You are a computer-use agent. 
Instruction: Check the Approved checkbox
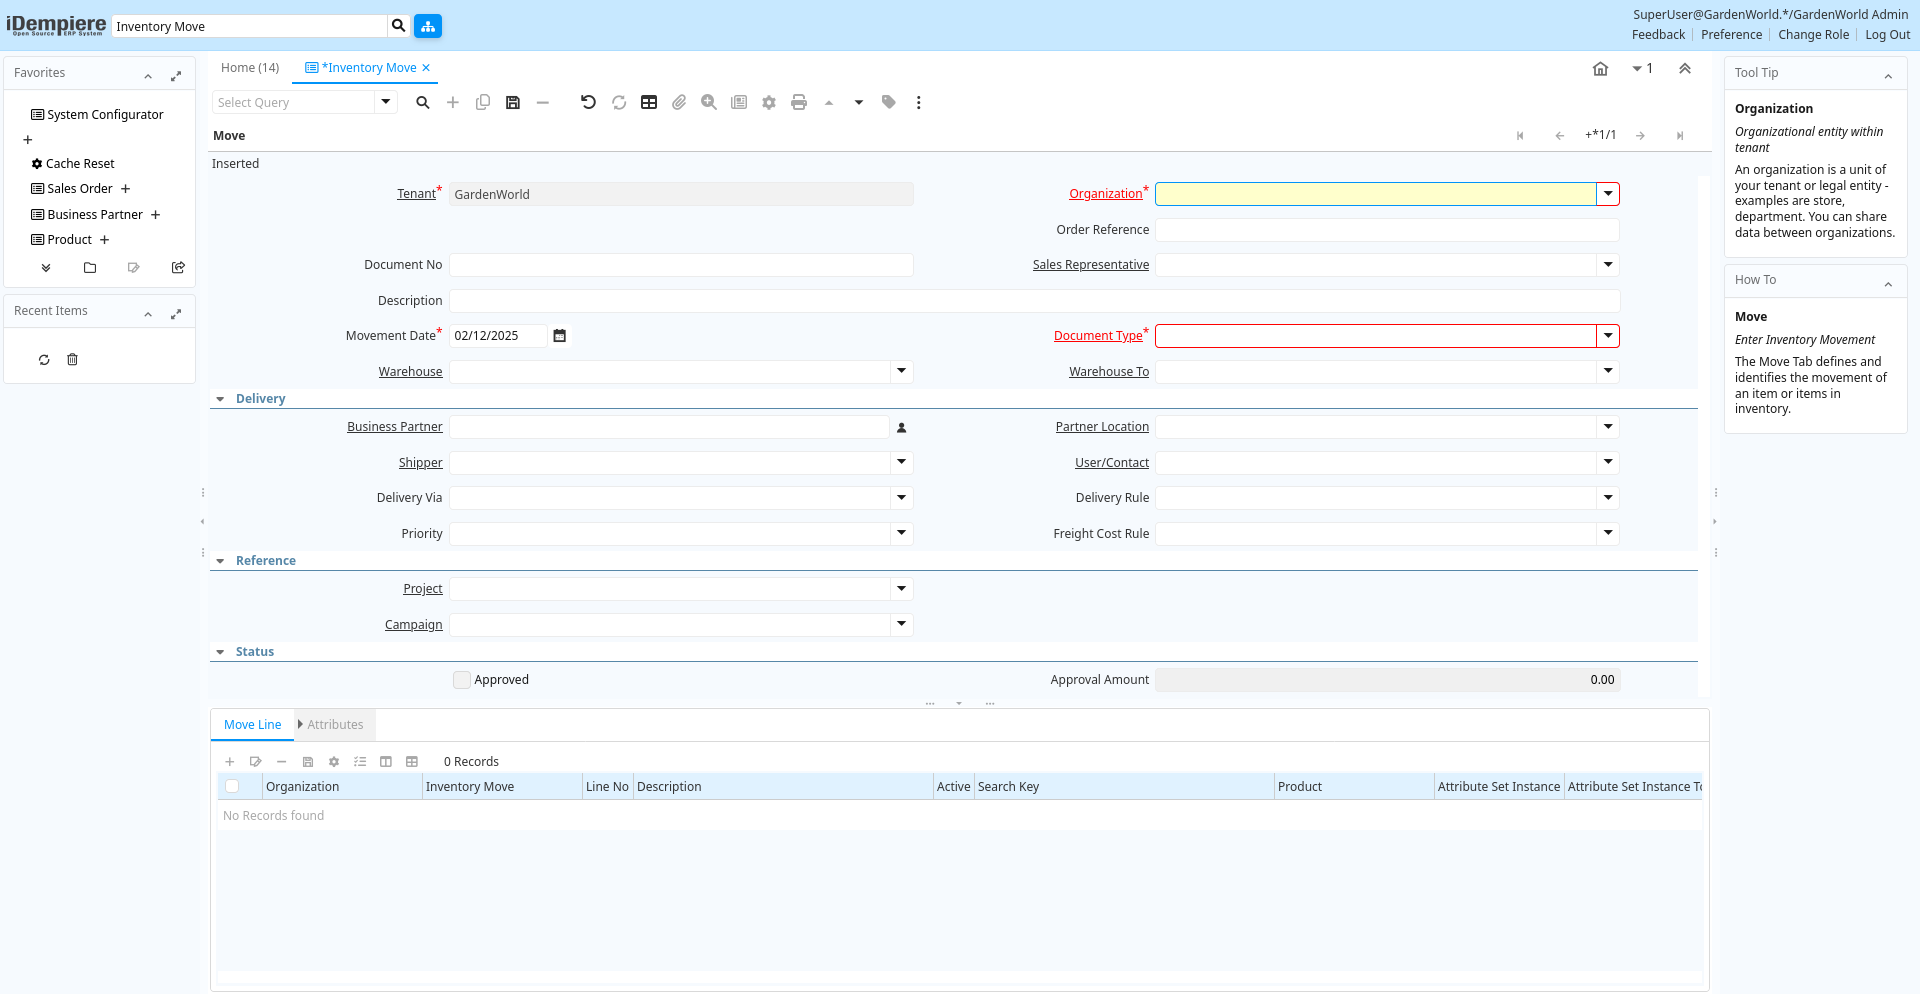(x=462, y=680)
